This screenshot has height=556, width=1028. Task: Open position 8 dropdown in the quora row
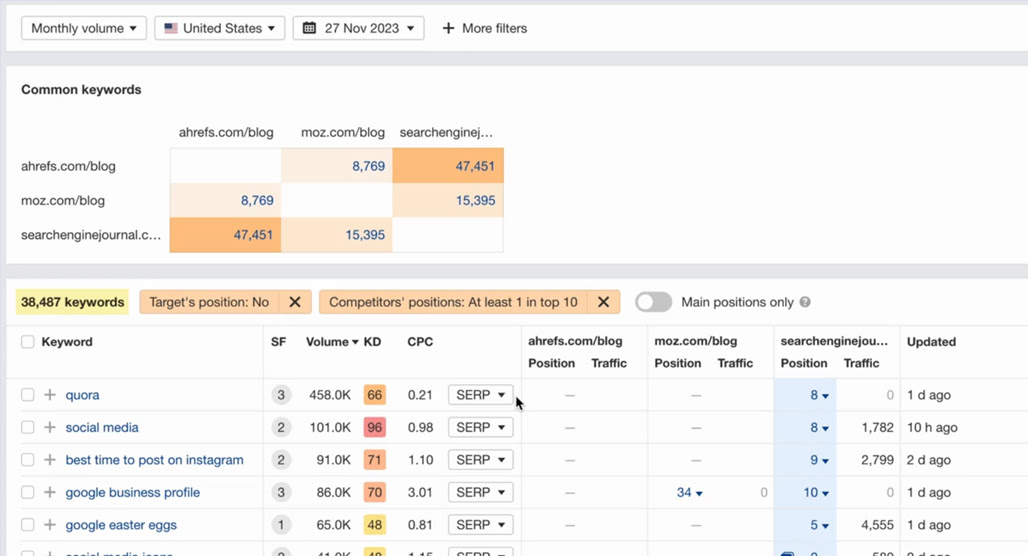coord(819,395)
